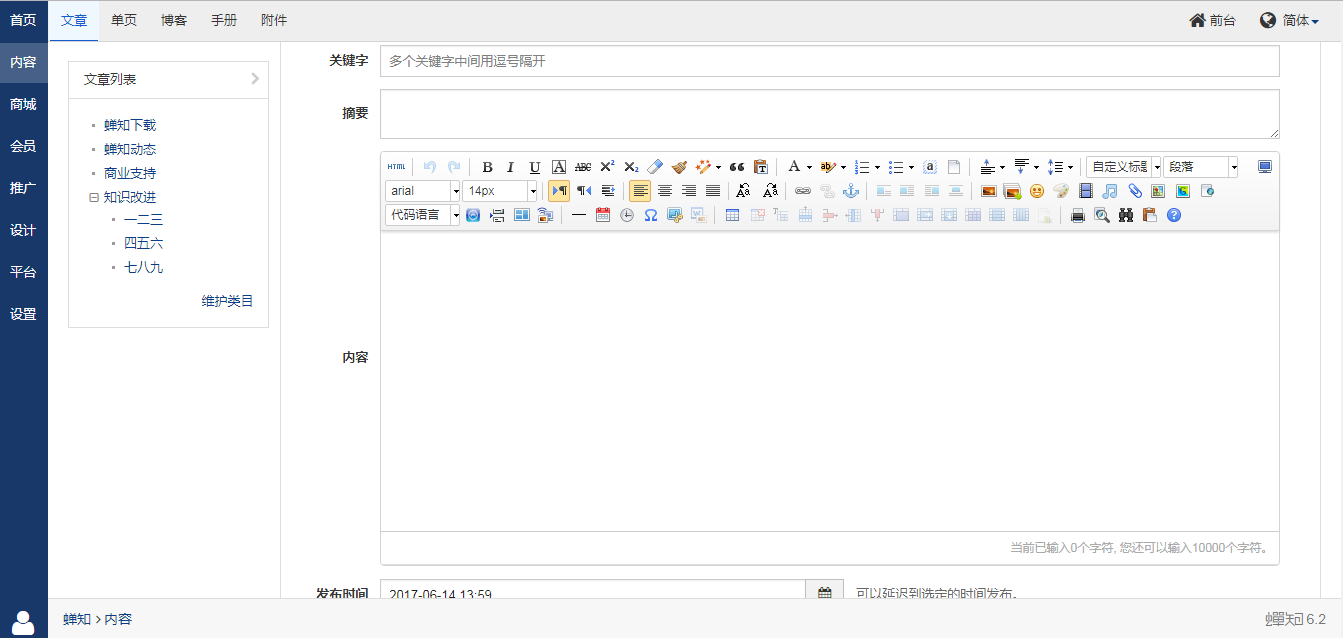
Task: Open the 段落 paragraph format dropdown
Action: 1201,167
